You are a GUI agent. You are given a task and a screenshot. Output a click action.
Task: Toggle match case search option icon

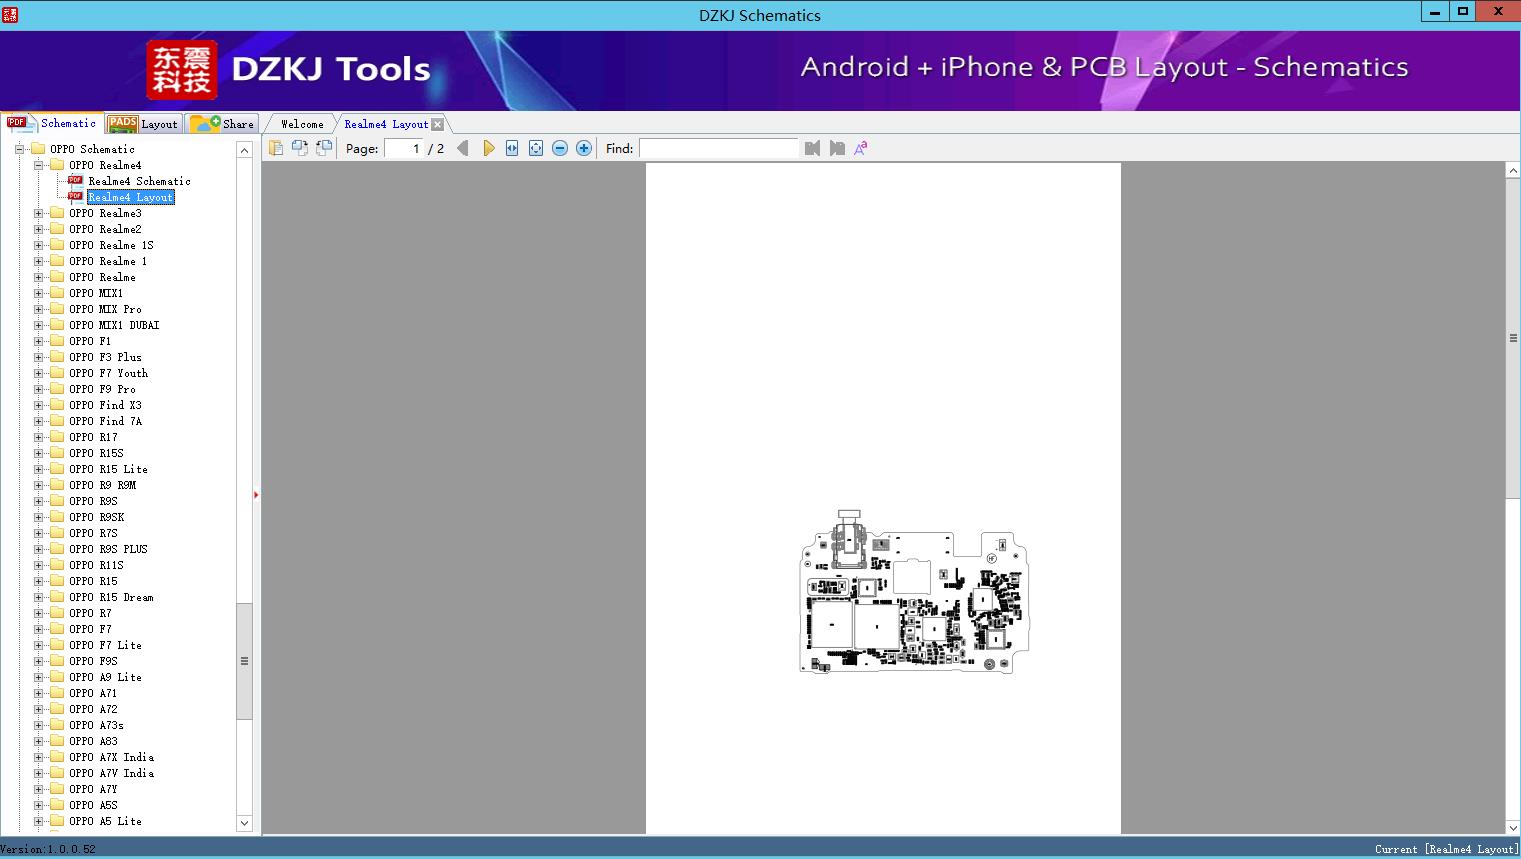coord(861,148)
